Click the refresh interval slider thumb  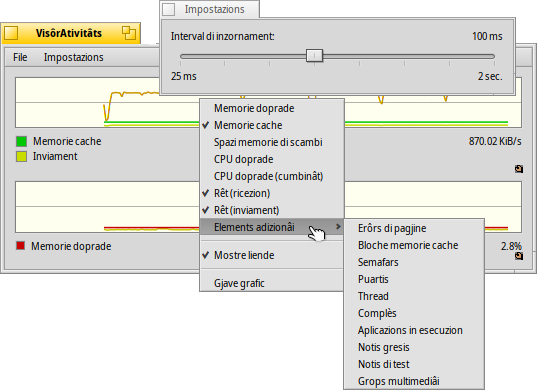pyautogui.click(x=314, y=55)
